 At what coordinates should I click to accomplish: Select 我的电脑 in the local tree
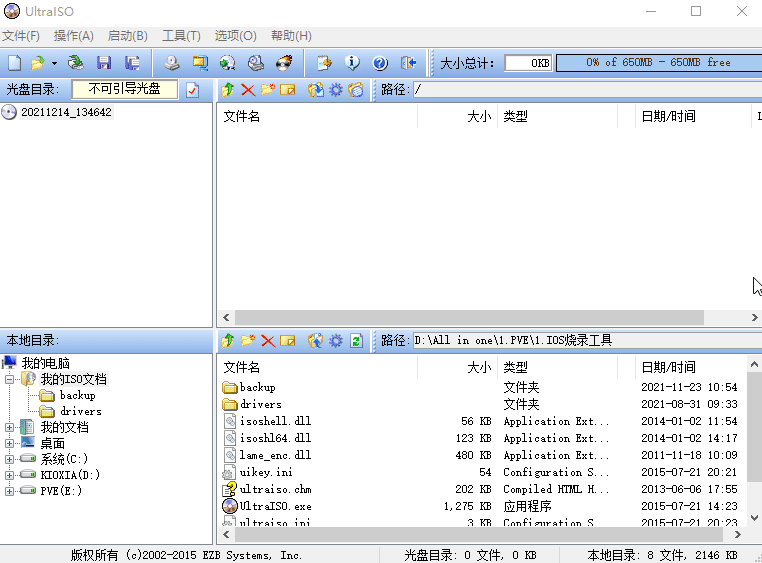[46, 363]
